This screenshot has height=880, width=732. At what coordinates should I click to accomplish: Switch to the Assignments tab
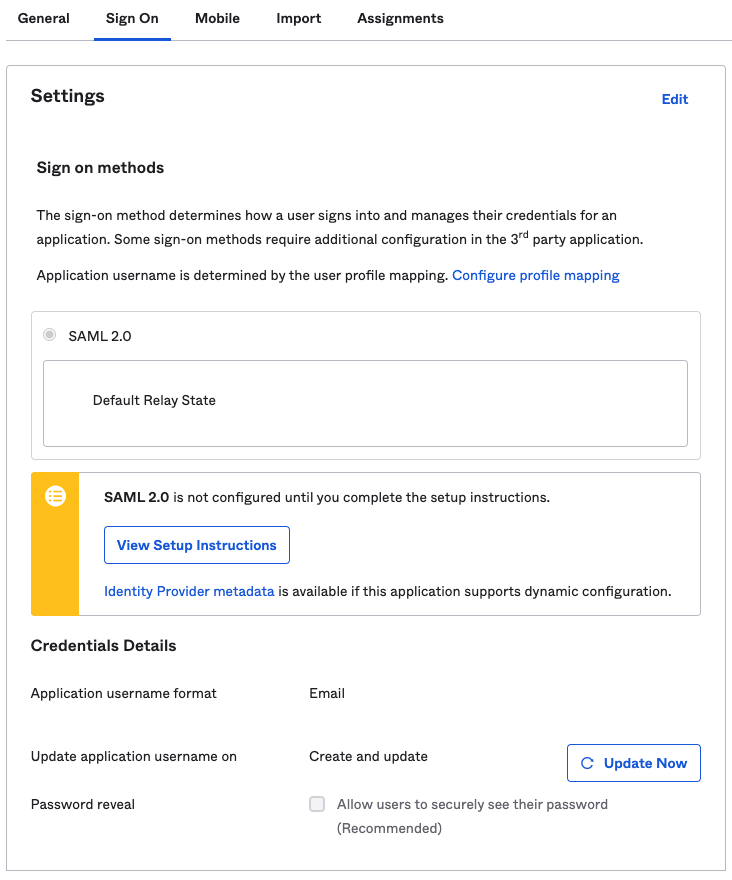click(x=400, y=18)
